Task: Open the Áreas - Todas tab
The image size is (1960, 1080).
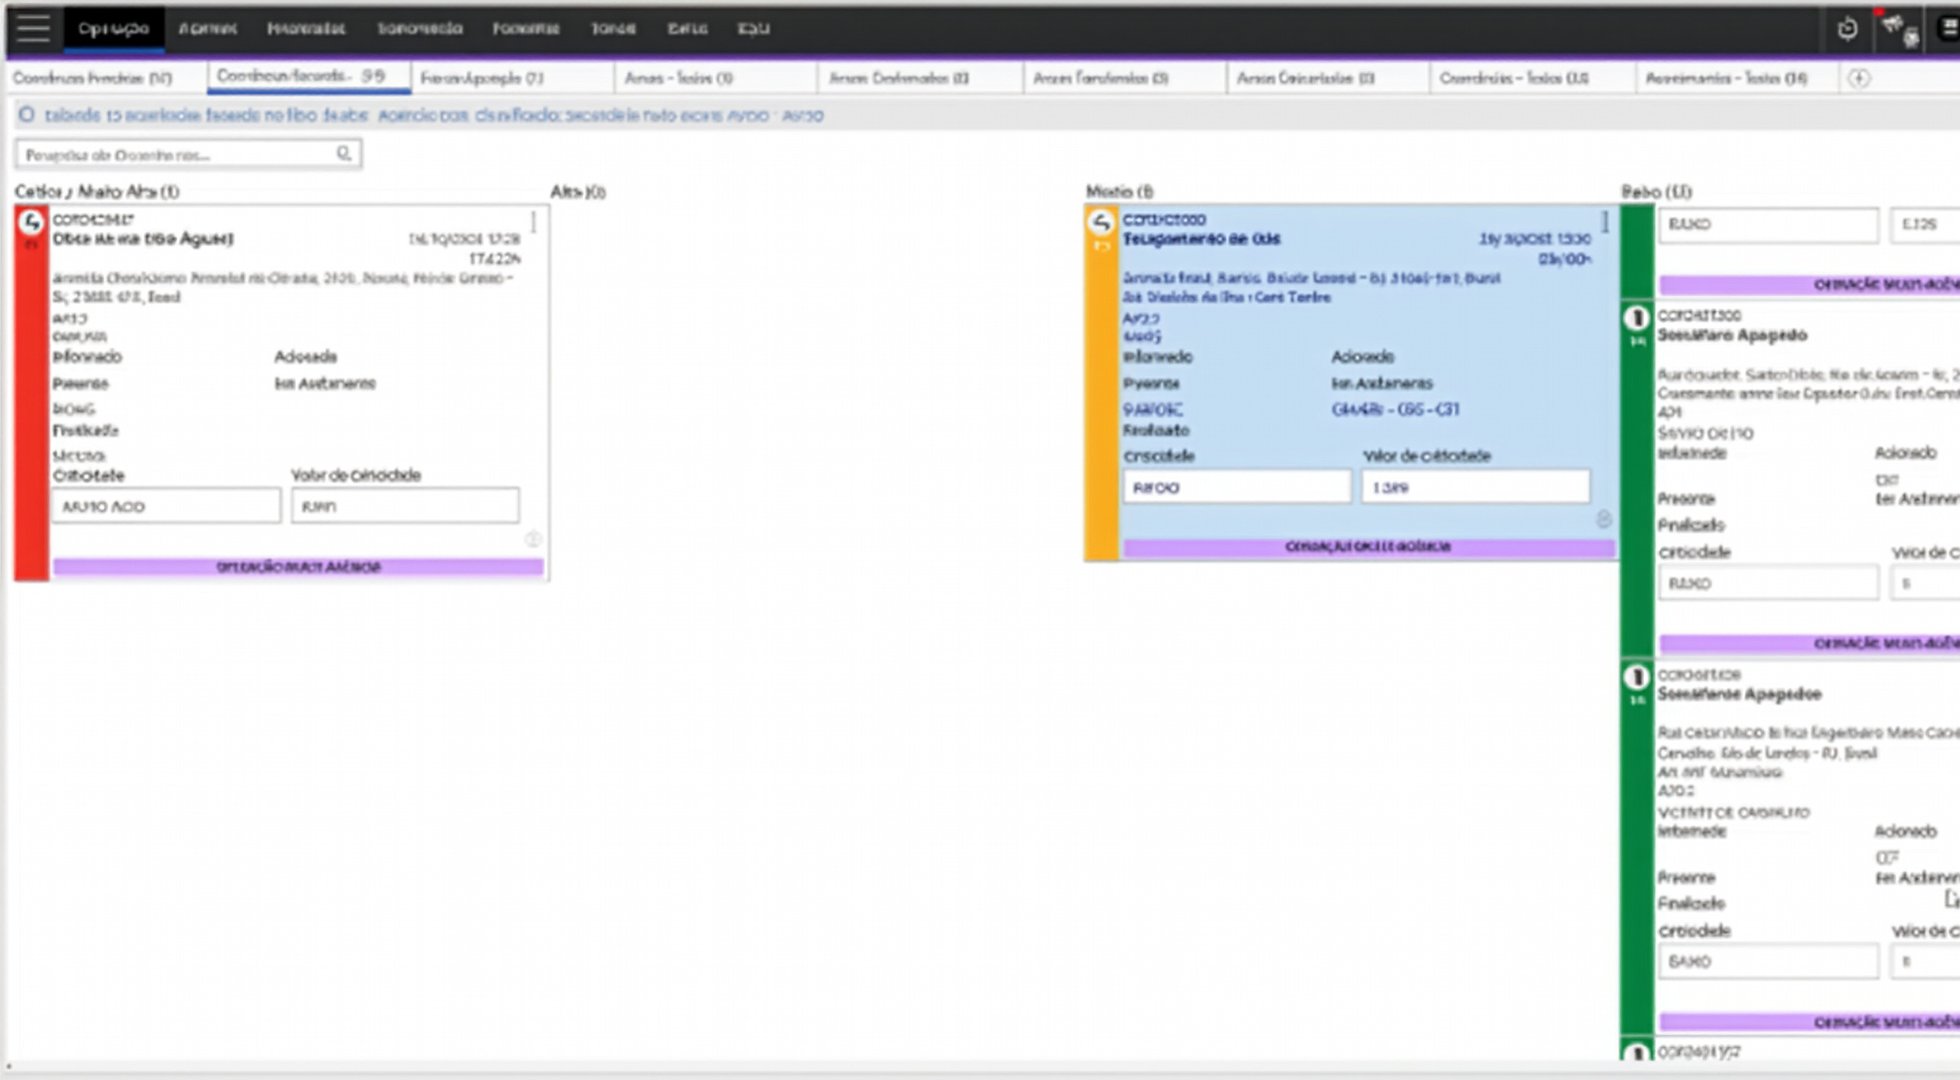Action: tap(680, 78)
